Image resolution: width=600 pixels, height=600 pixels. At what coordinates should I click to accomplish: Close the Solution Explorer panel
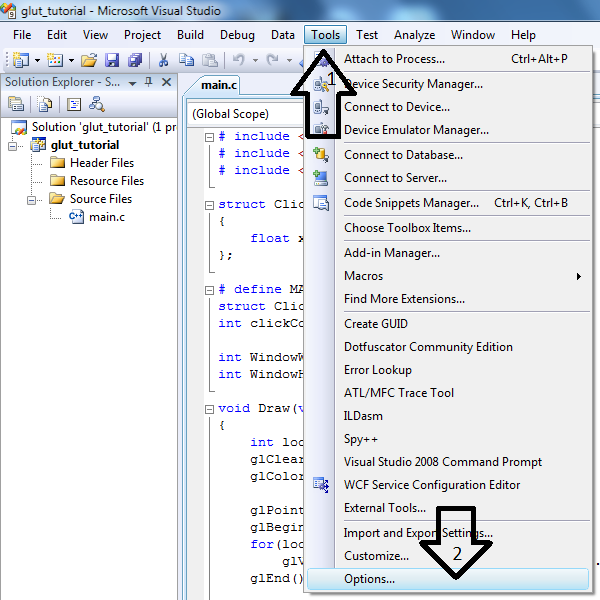click(x=166, y=82)
